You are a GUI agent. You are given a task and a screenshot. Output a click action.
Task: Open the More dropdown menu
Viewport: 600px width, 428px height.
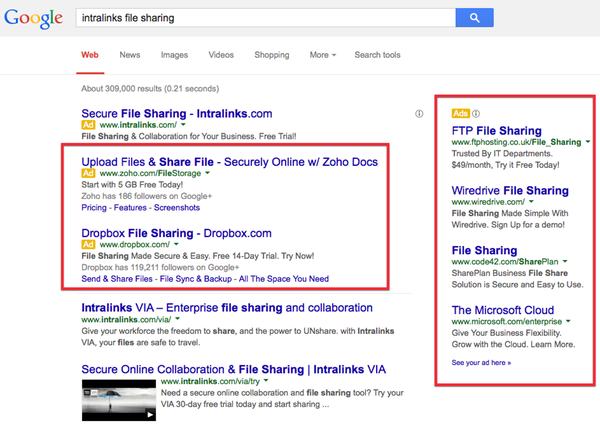[323, 55]
